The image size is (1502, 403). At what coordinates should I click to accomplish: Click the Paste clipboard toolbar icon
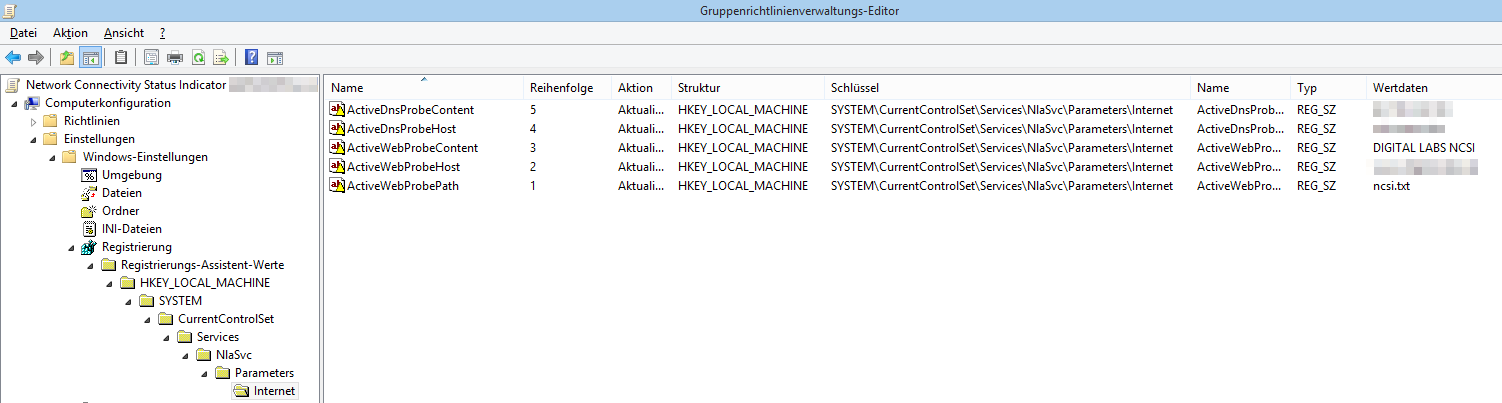click(x=121, y=57)
